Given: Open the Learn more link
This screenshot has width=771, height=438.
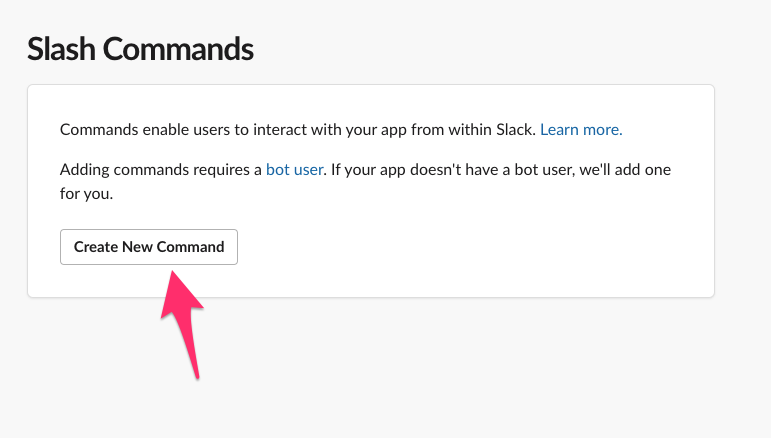Looking at the screenshot, I should [581, 130].
